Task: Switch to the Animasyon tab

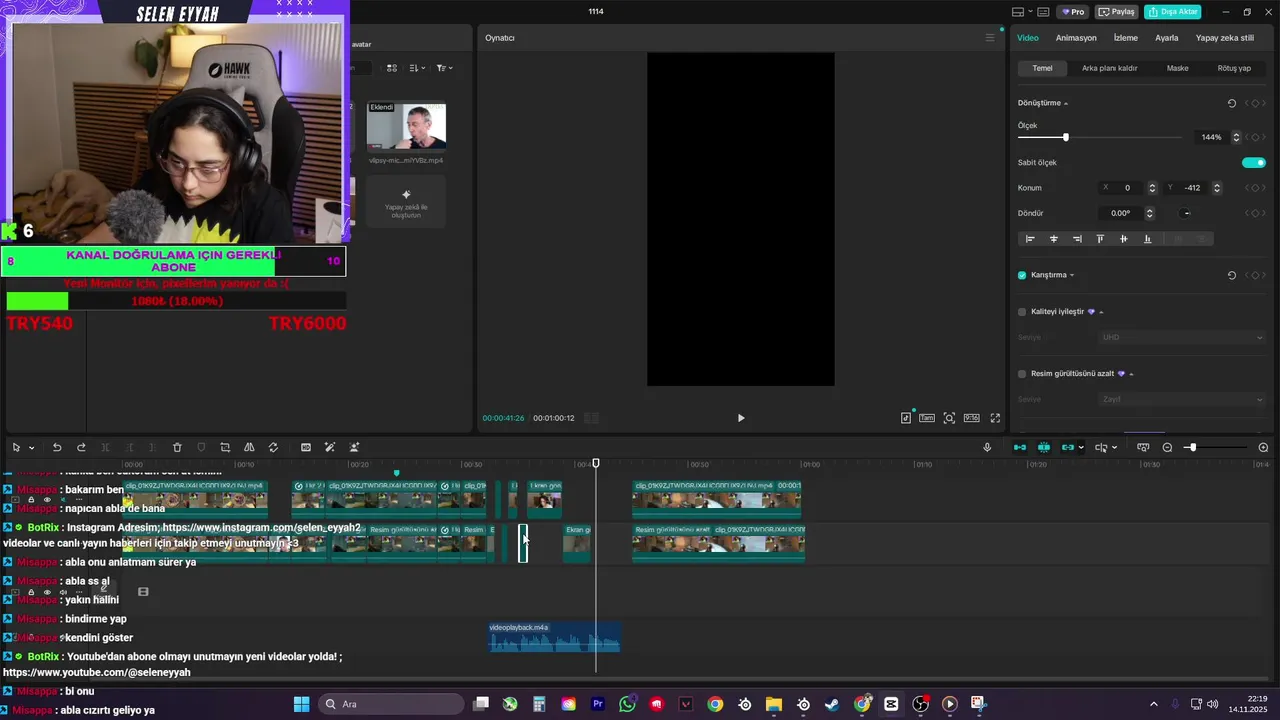Action: pyautogui.click(x=1076, y=38)
